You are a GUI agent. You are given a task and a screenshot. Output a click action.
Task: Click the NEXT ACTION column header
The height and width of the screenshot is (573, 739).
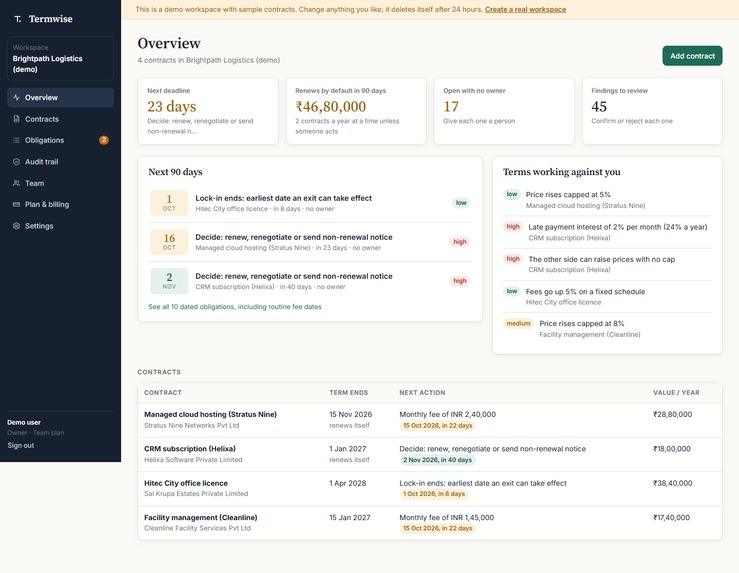pos(422,393)
